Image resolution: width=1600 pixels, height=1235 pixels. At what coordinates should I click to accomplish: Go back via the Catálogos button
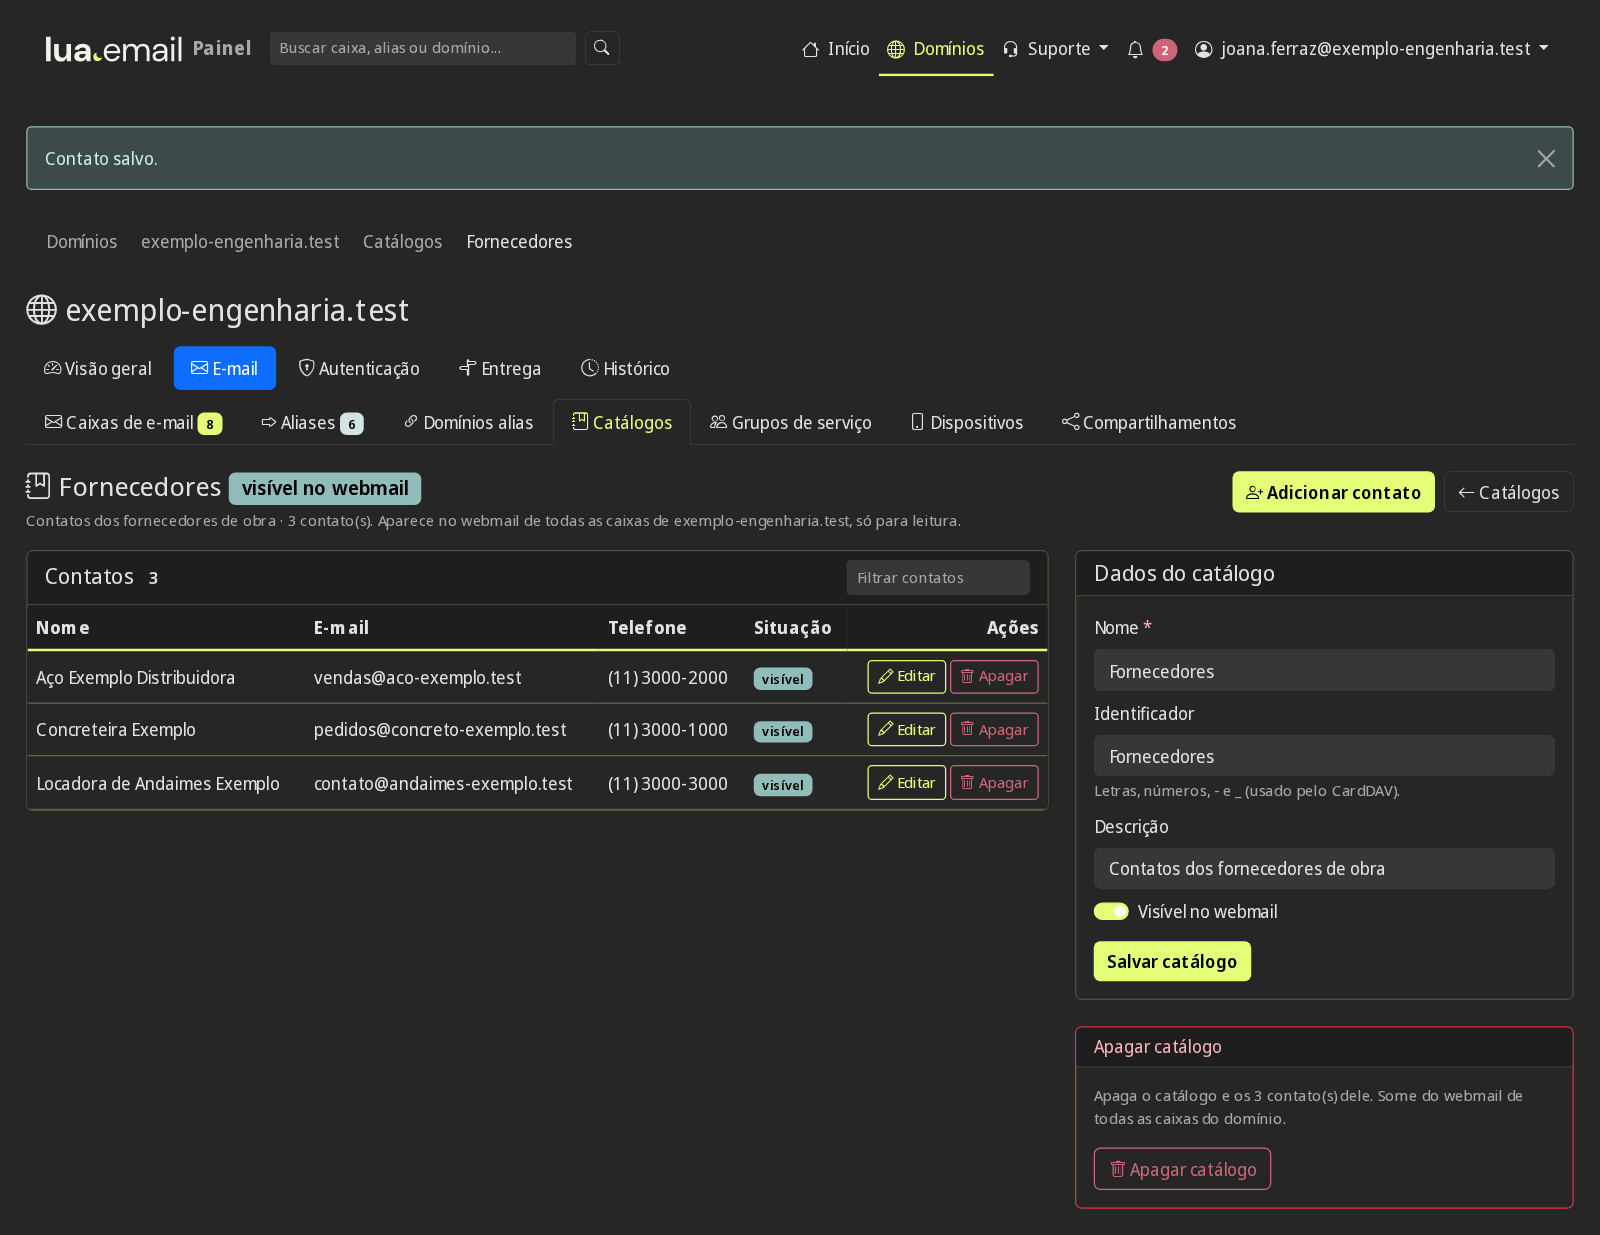point(1508,492)
